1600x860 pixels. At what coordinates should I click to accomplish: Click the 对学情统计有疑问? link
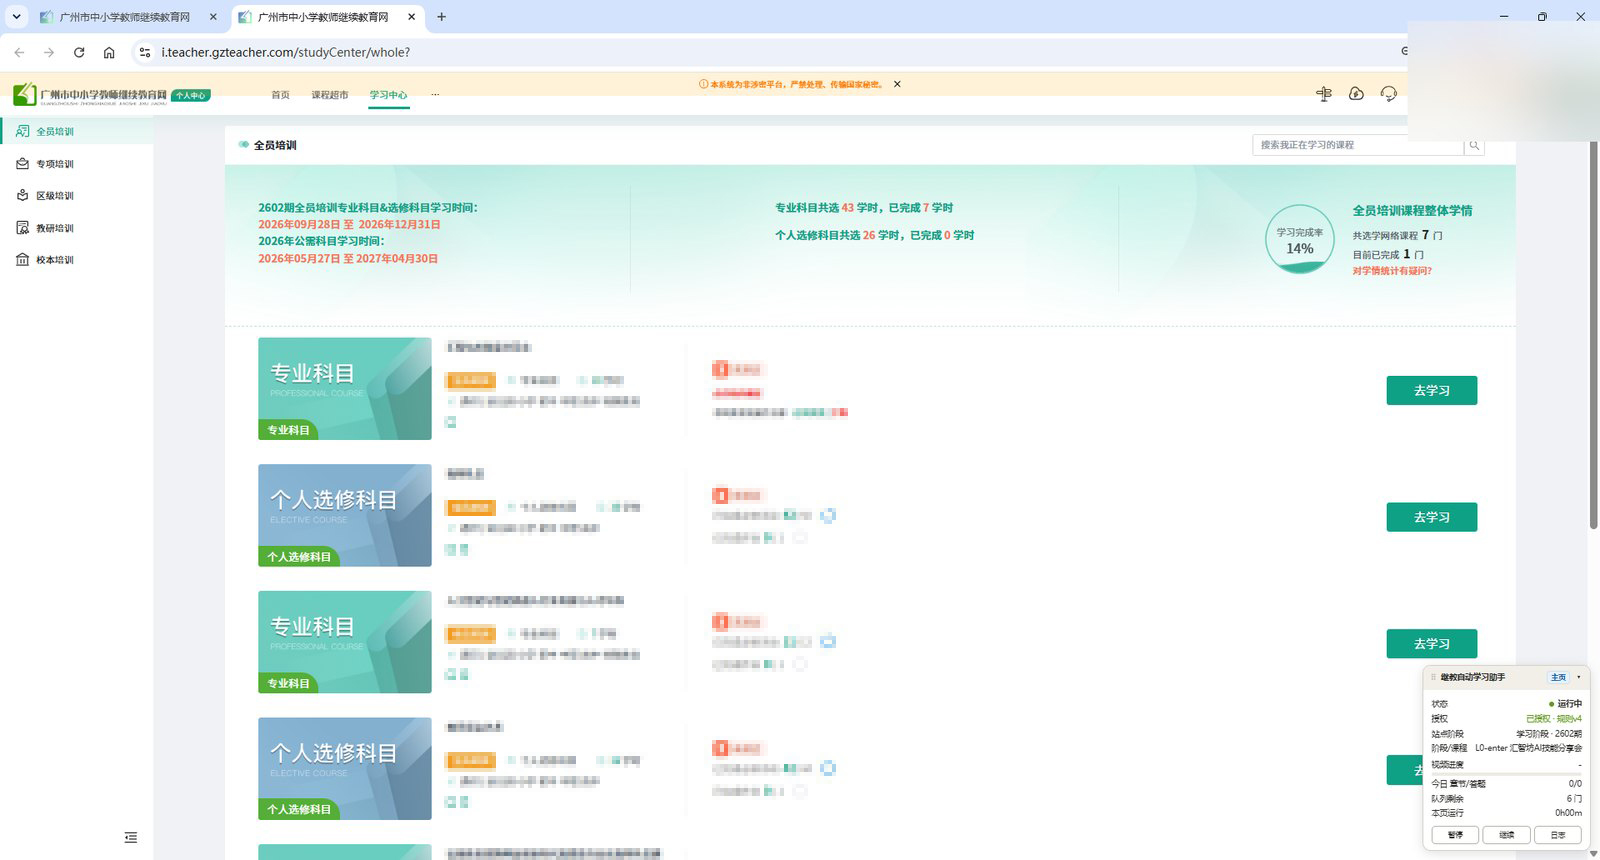tap(1392, 271)
